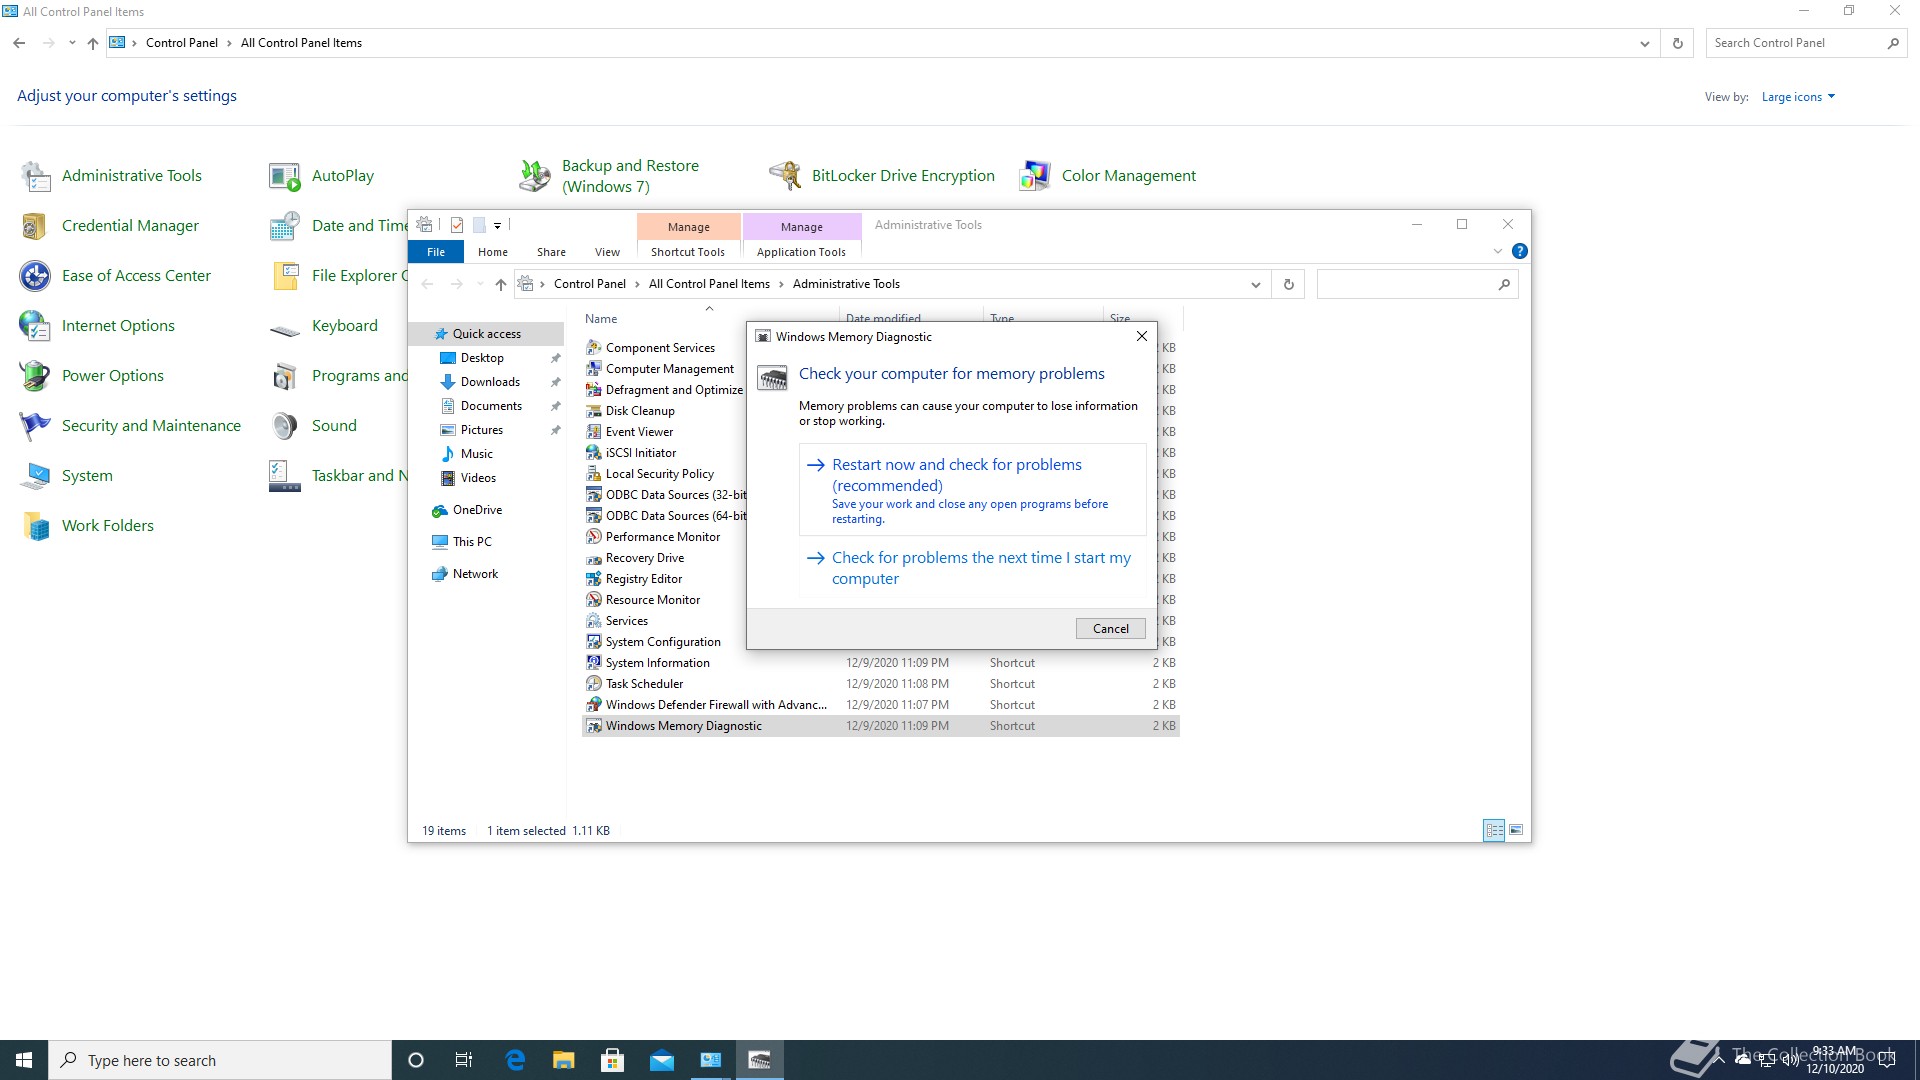Image resolution: width=1920 pixels, height=1080 pixels.
Task: Select Network in navigation pane
Action: (475, 574)
